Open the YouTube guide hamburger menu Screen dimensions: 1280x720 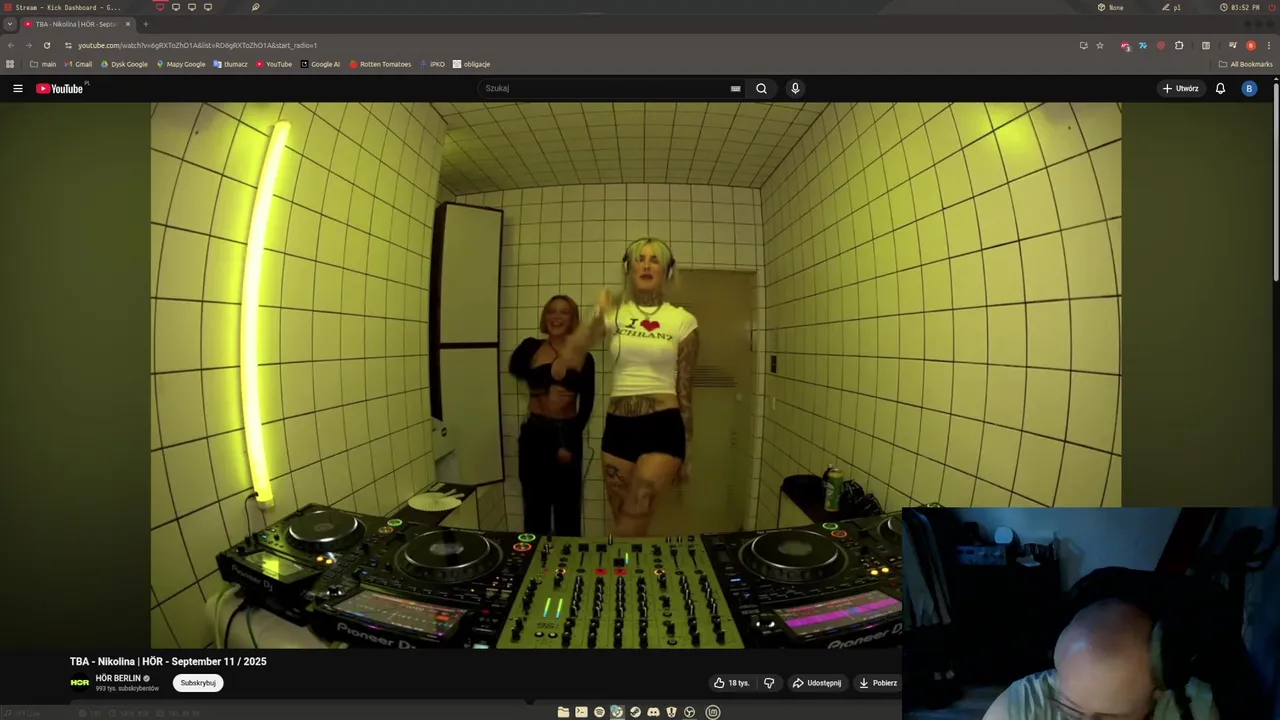pyautogui.click(x=17, y=88)
